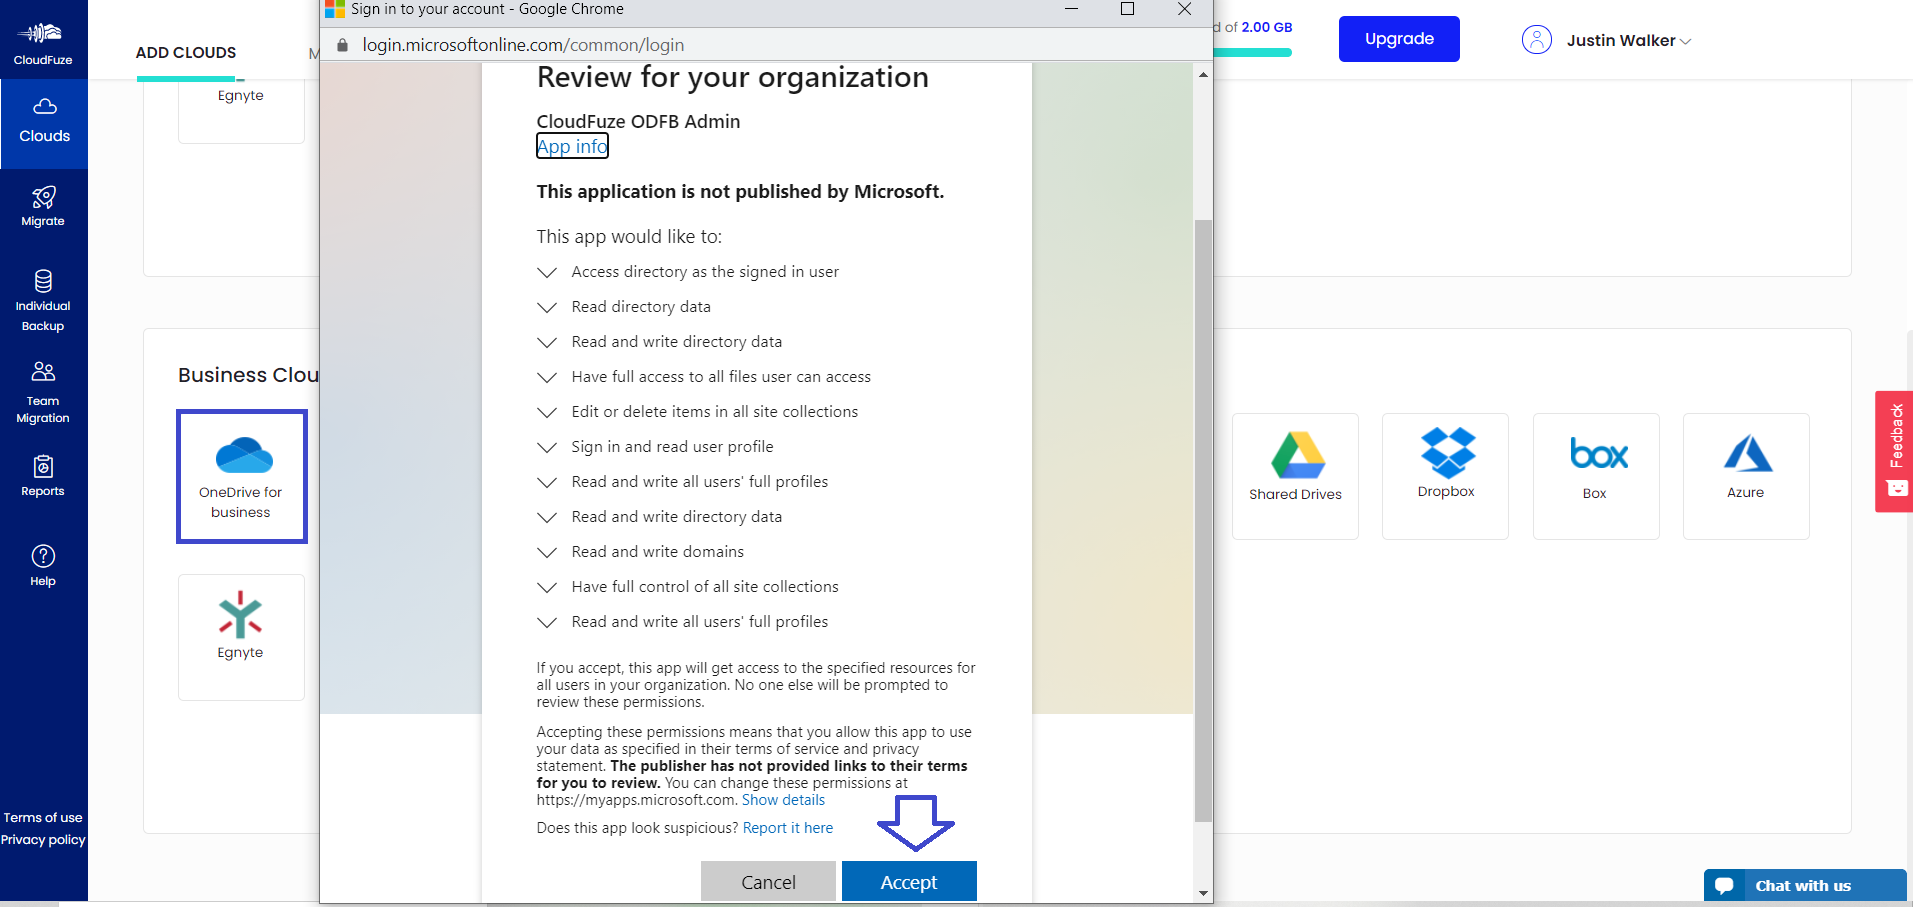Minimize the sign-in popup window
Image resolution: width=1913 pixels, height=907 pixels.
[x=1071, y=9]
